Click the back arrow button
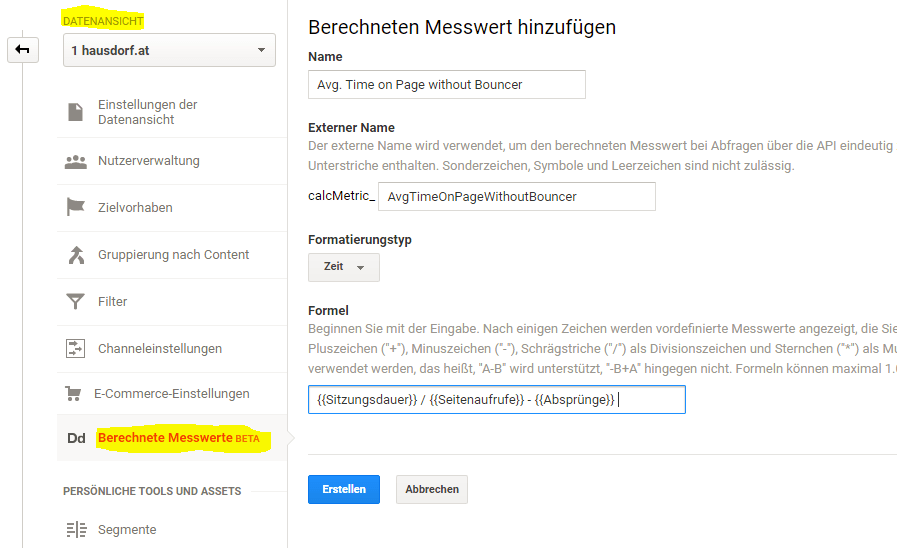The height and width of the screenshot is (548, 897). tap(22, 49)
